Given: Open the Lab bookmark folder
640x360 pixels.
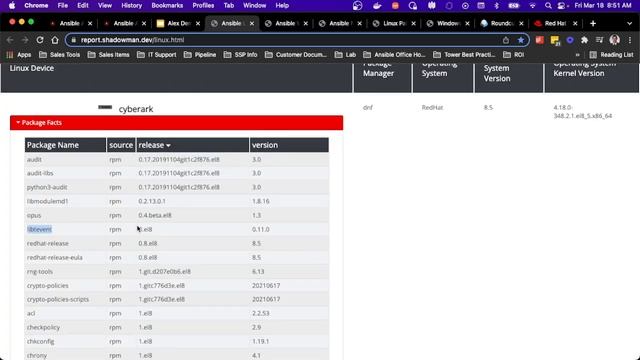Looking at the screenshot, I should click(345, 55).
